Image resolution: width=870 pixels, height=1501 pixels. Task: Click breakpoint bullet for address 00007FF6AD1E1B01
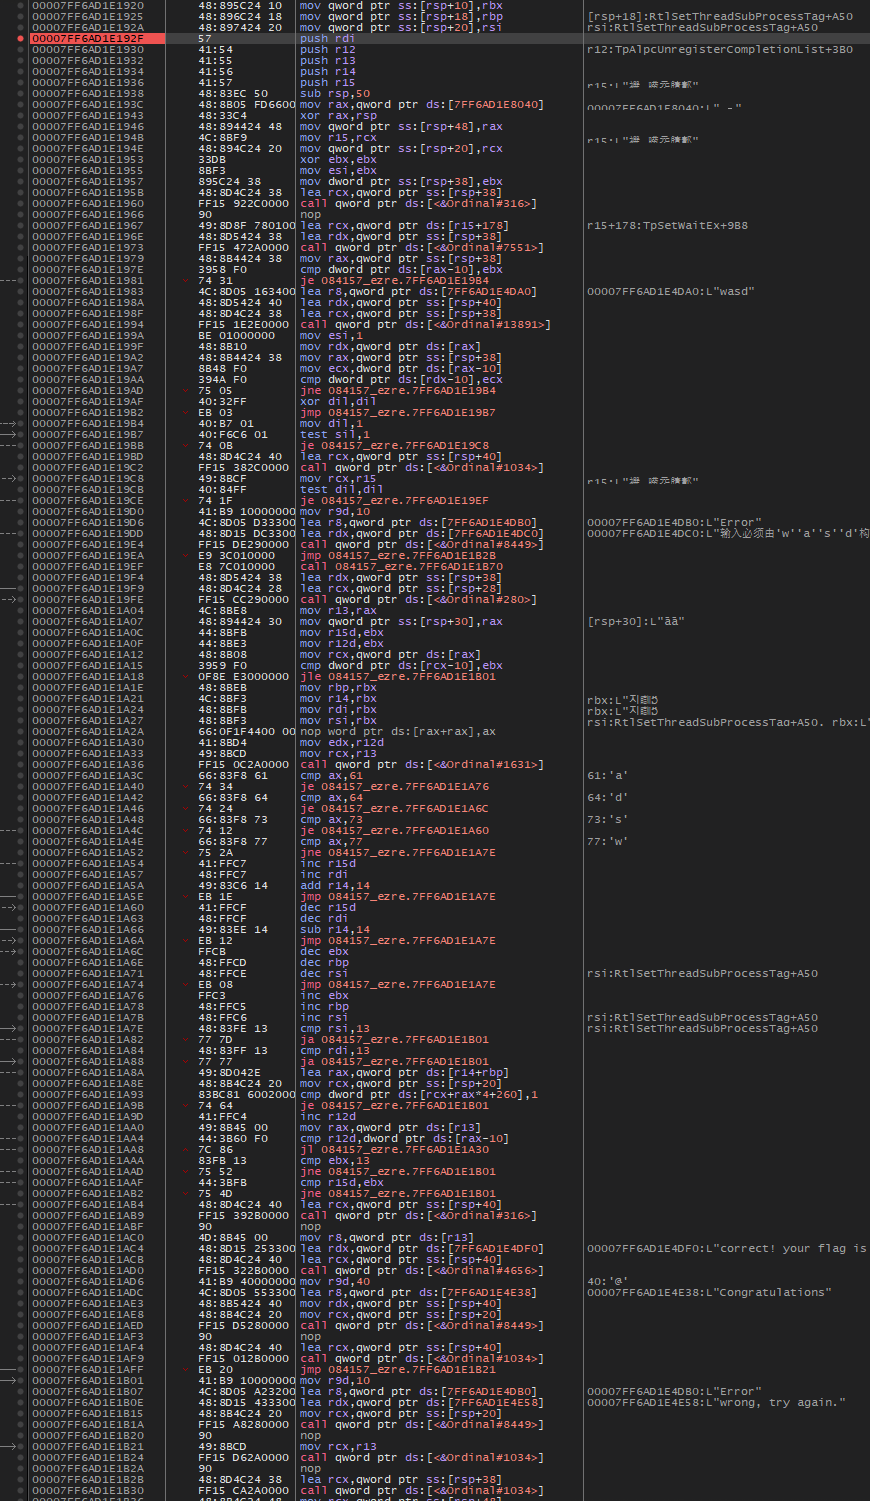pos(21,1381)
